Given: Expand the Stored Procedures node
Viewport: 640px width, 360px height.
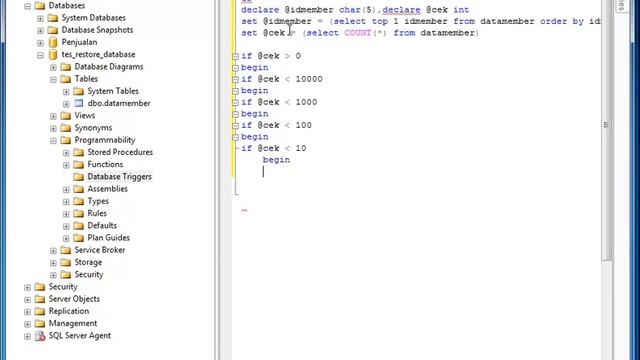Looking at the screenshot, I should [x=66, y=153].
